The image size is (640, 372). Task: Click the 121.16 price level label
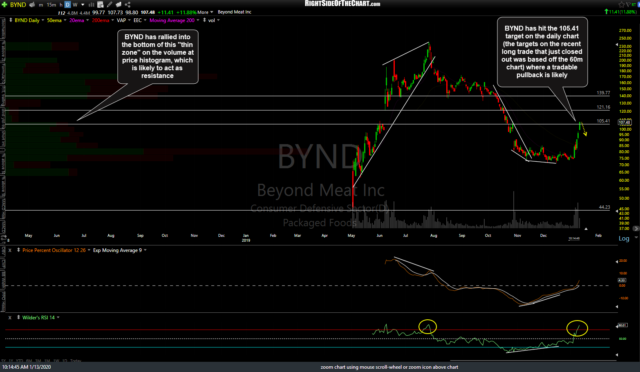603,107
